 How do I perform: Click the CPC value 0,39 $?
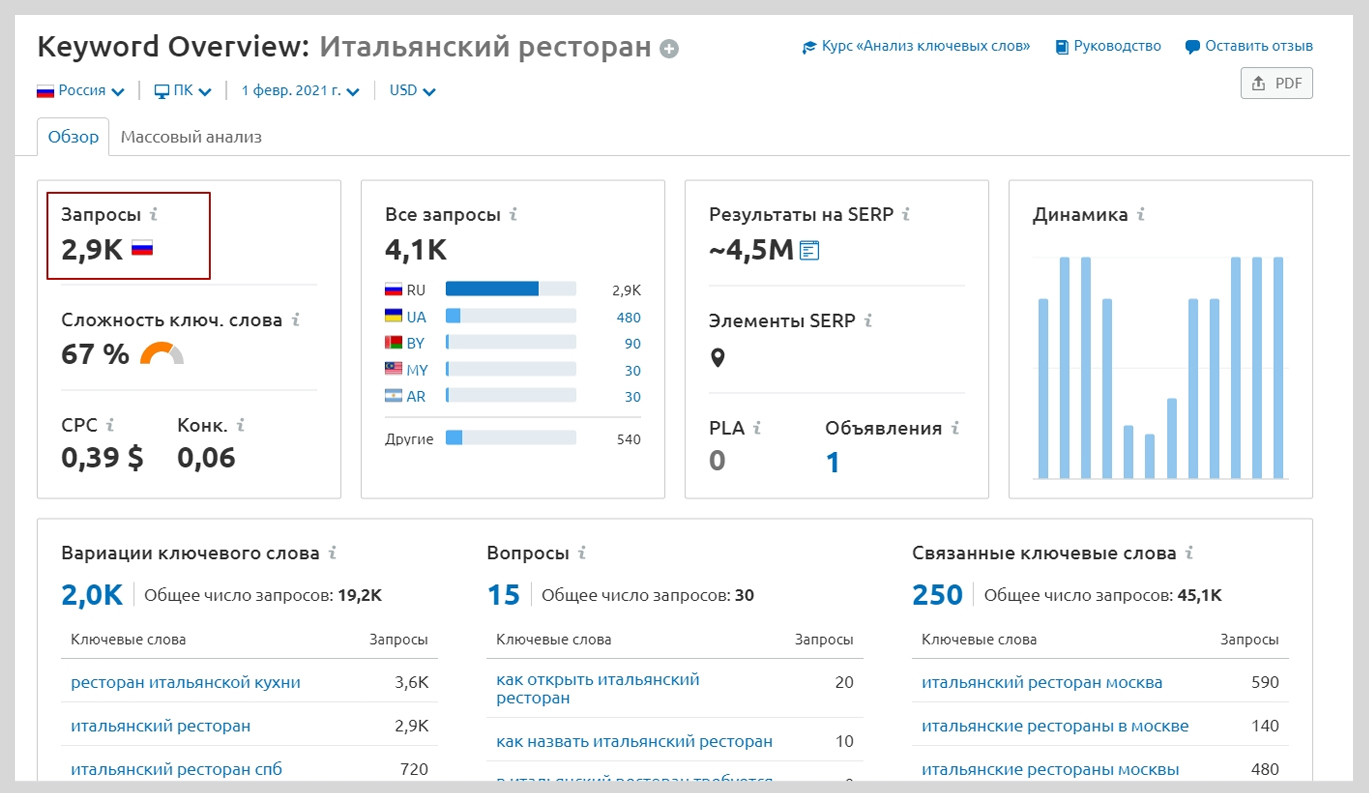(x=102, y=458)
